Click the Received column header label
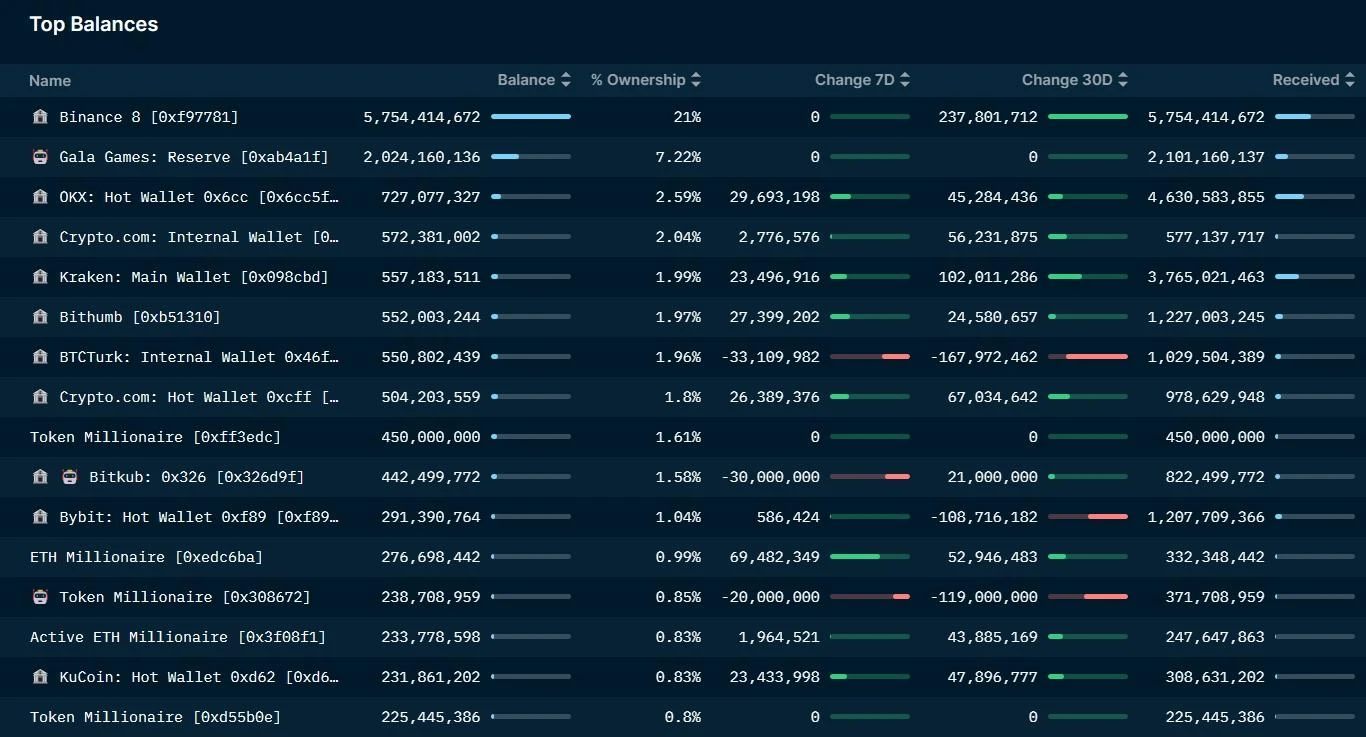Image resolution: width=1366 pixels, height=737 pixels. click(x=1306, y=80)
